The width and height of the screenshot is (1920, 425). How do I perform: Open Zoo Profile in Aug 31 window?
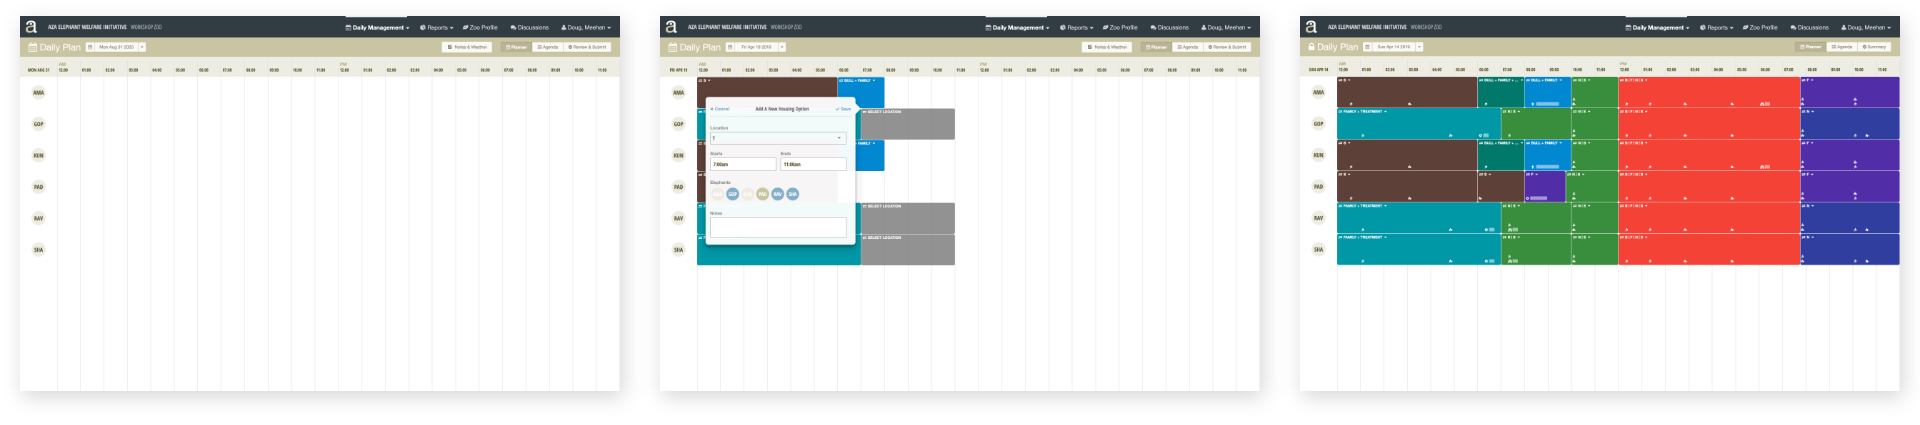pos(480,28)
